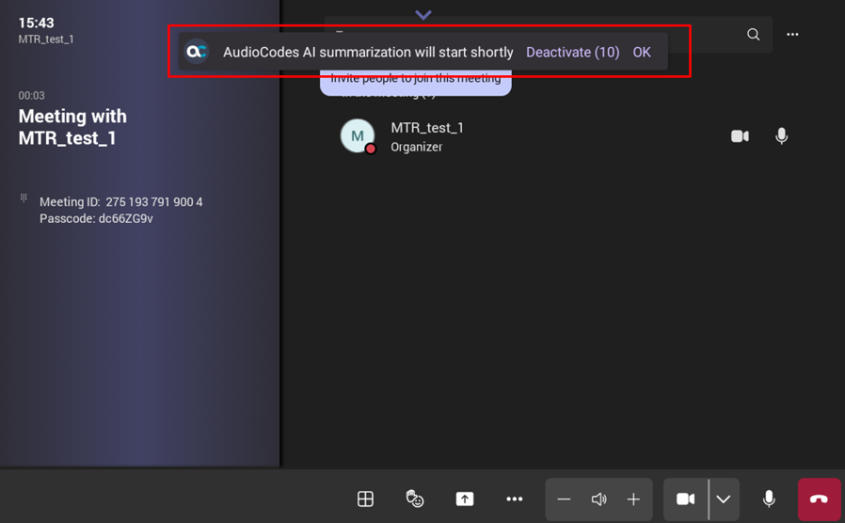Toggle MTR_test_1 participant camera

(740, 136)
